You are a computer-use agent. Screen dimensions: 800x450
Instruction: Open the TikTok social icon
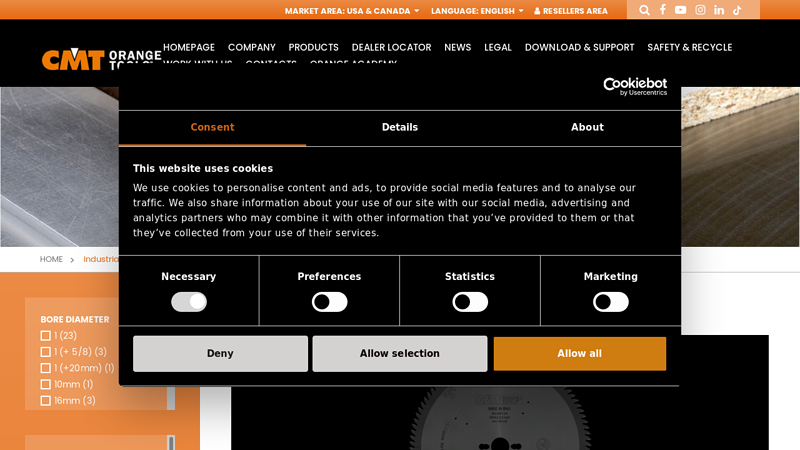(737, 10)
